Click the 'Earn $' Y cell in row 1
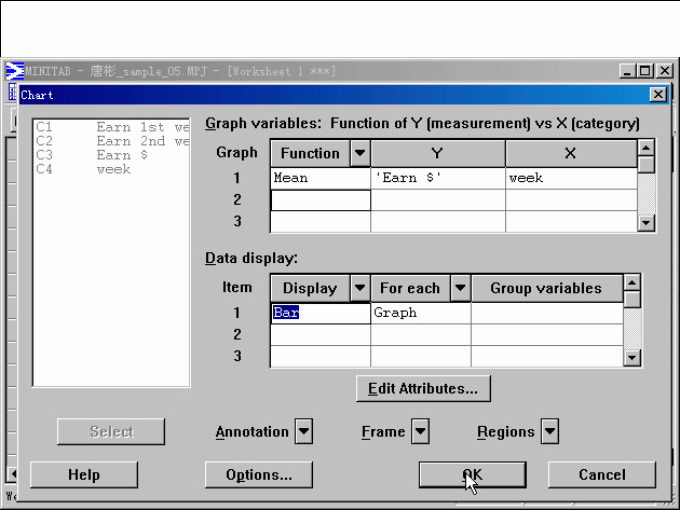680x510 pixels. (x=437, y=178)
